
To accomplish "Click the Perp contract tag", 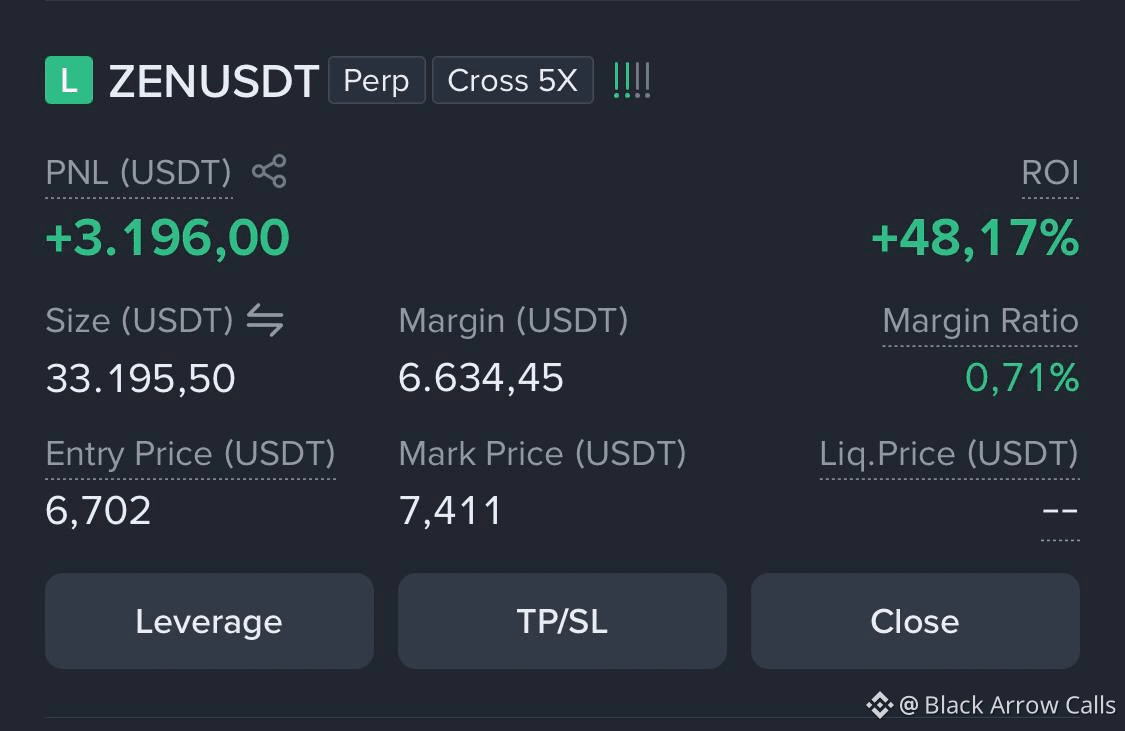I will pos(377,80).
